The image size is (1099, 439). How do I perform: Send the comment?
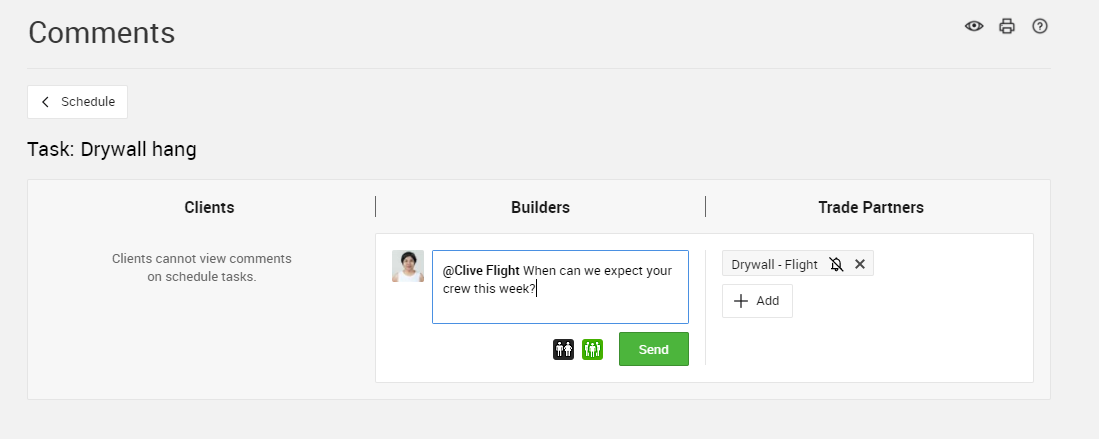coord(653,349)
